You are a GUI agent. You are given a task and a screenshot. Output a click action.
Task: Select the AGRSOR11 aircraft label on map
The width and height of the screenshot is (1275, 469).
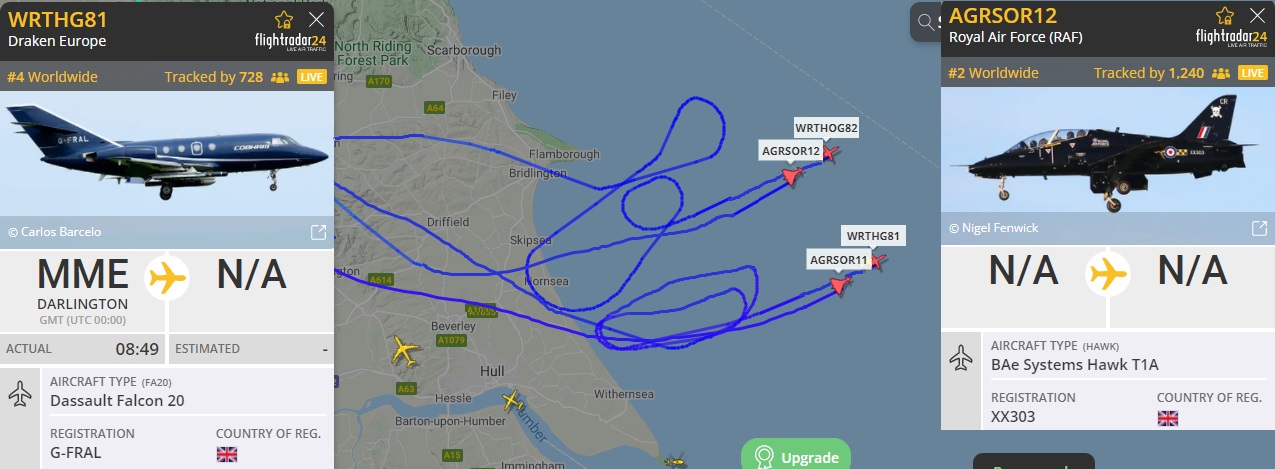(x=838, y=259)
